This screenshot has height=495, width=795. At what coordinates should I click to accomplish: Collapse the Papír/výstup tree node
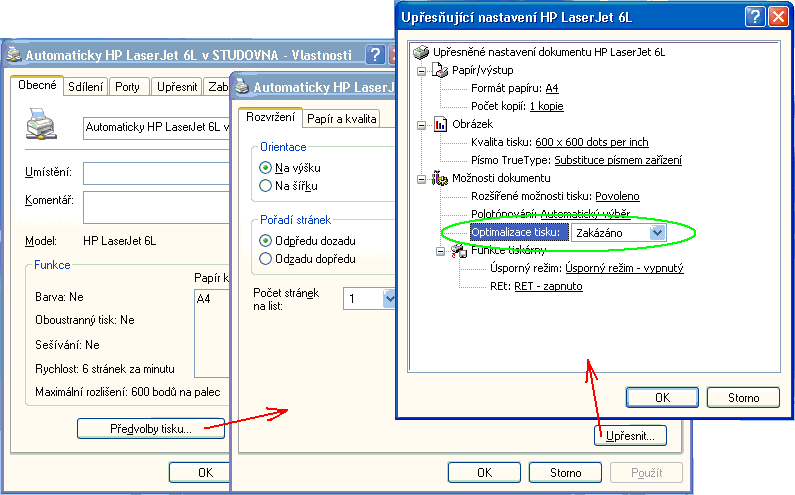[421, 71]
